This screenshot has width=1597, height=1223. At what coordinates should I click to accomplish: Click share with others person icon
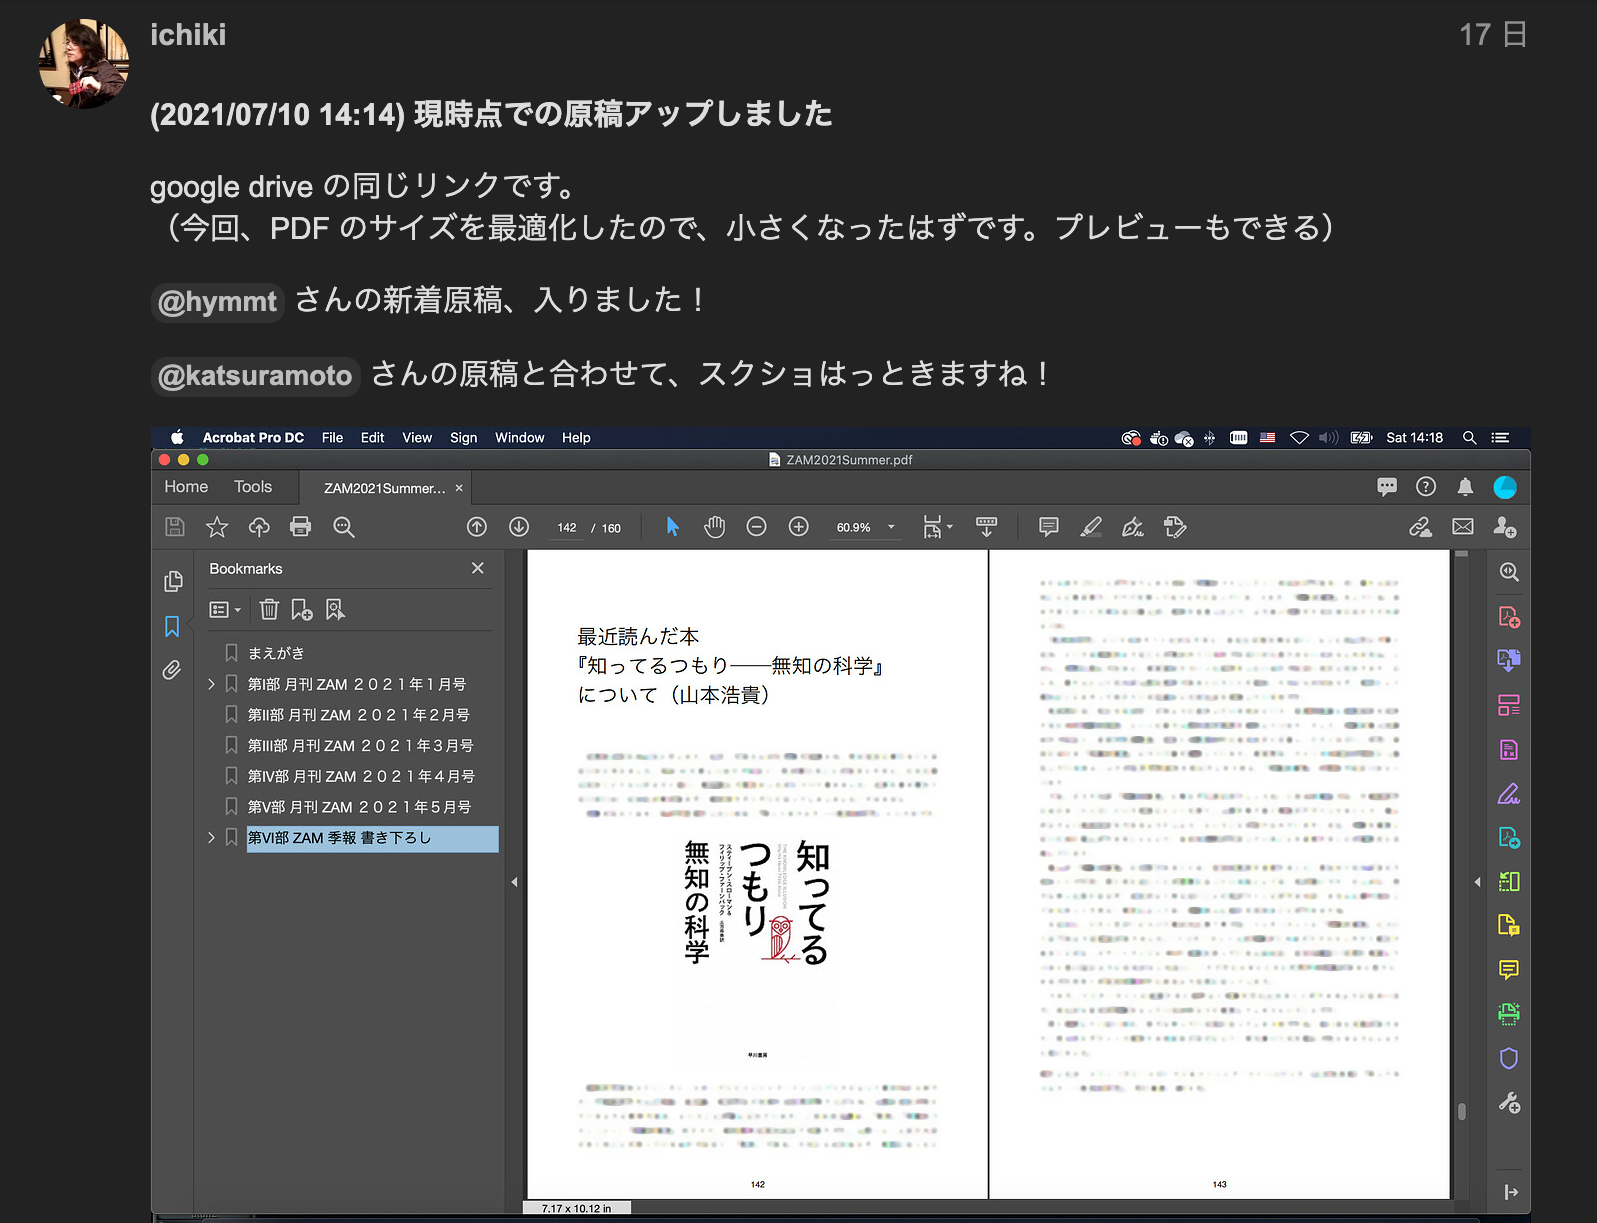[1505, 527]
